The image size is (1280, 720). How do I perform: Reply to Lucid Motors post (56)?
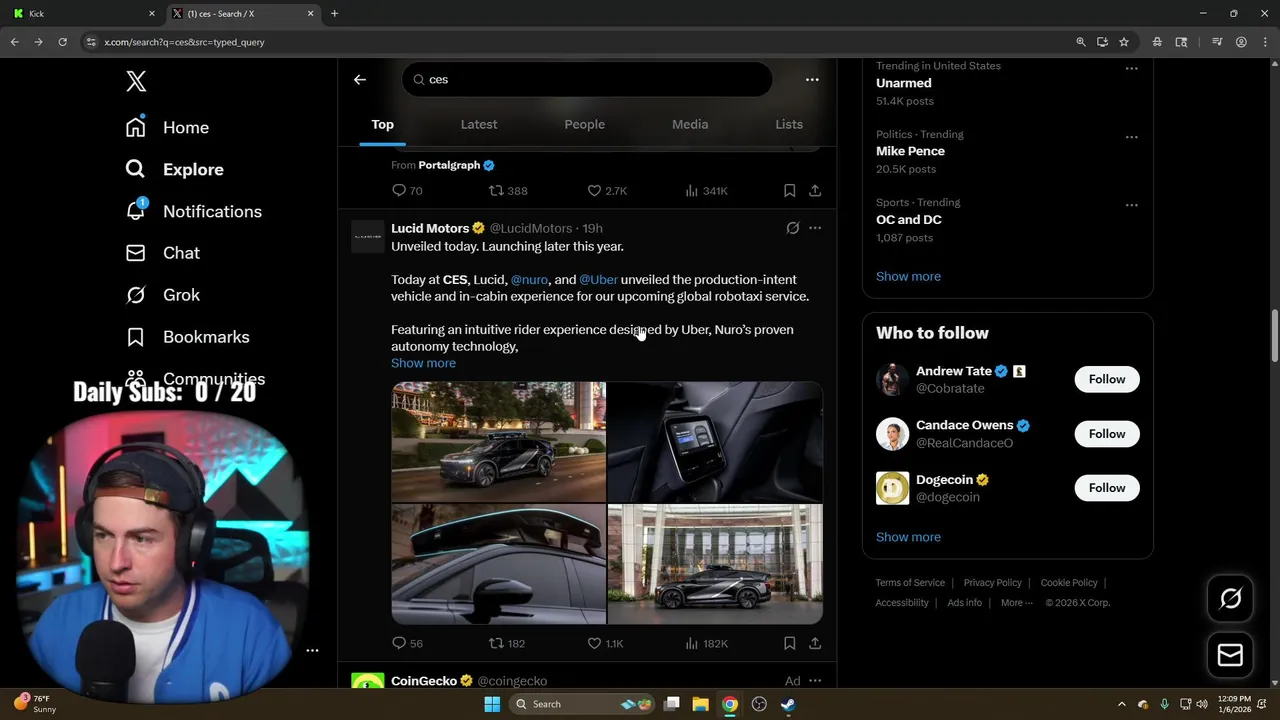[407, 643]
